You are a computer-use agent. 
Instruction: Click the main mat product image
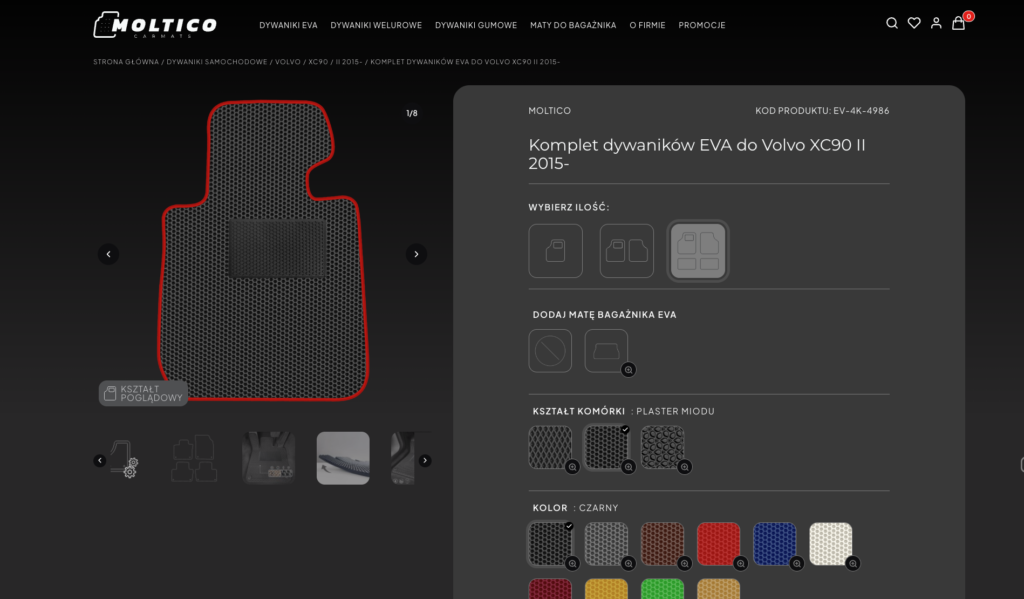coord(263,250)
